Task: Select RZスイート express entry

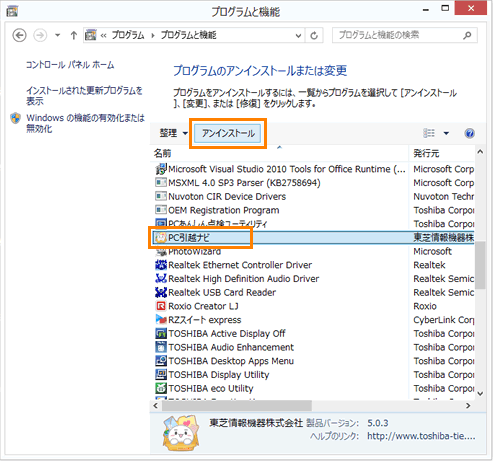Action: click(x=205, y=320)
